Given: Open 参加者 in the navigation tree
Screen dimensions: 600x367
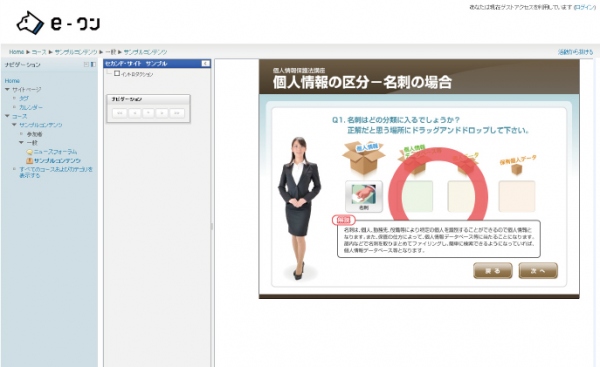Looking at the screenshot, I should (34, 134).
